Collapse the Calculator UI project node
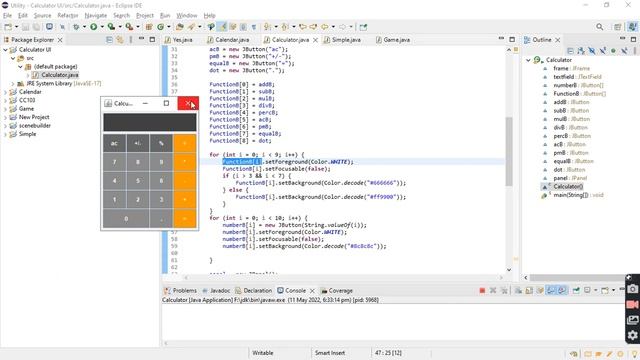The image size is (640, 360). click(5, 50)
